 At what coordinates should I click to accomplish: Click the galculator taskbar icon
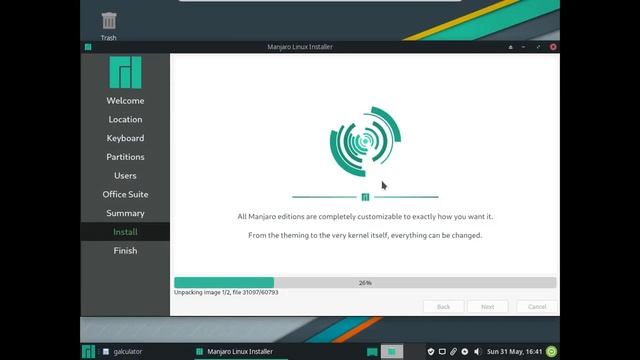(106, 351)
